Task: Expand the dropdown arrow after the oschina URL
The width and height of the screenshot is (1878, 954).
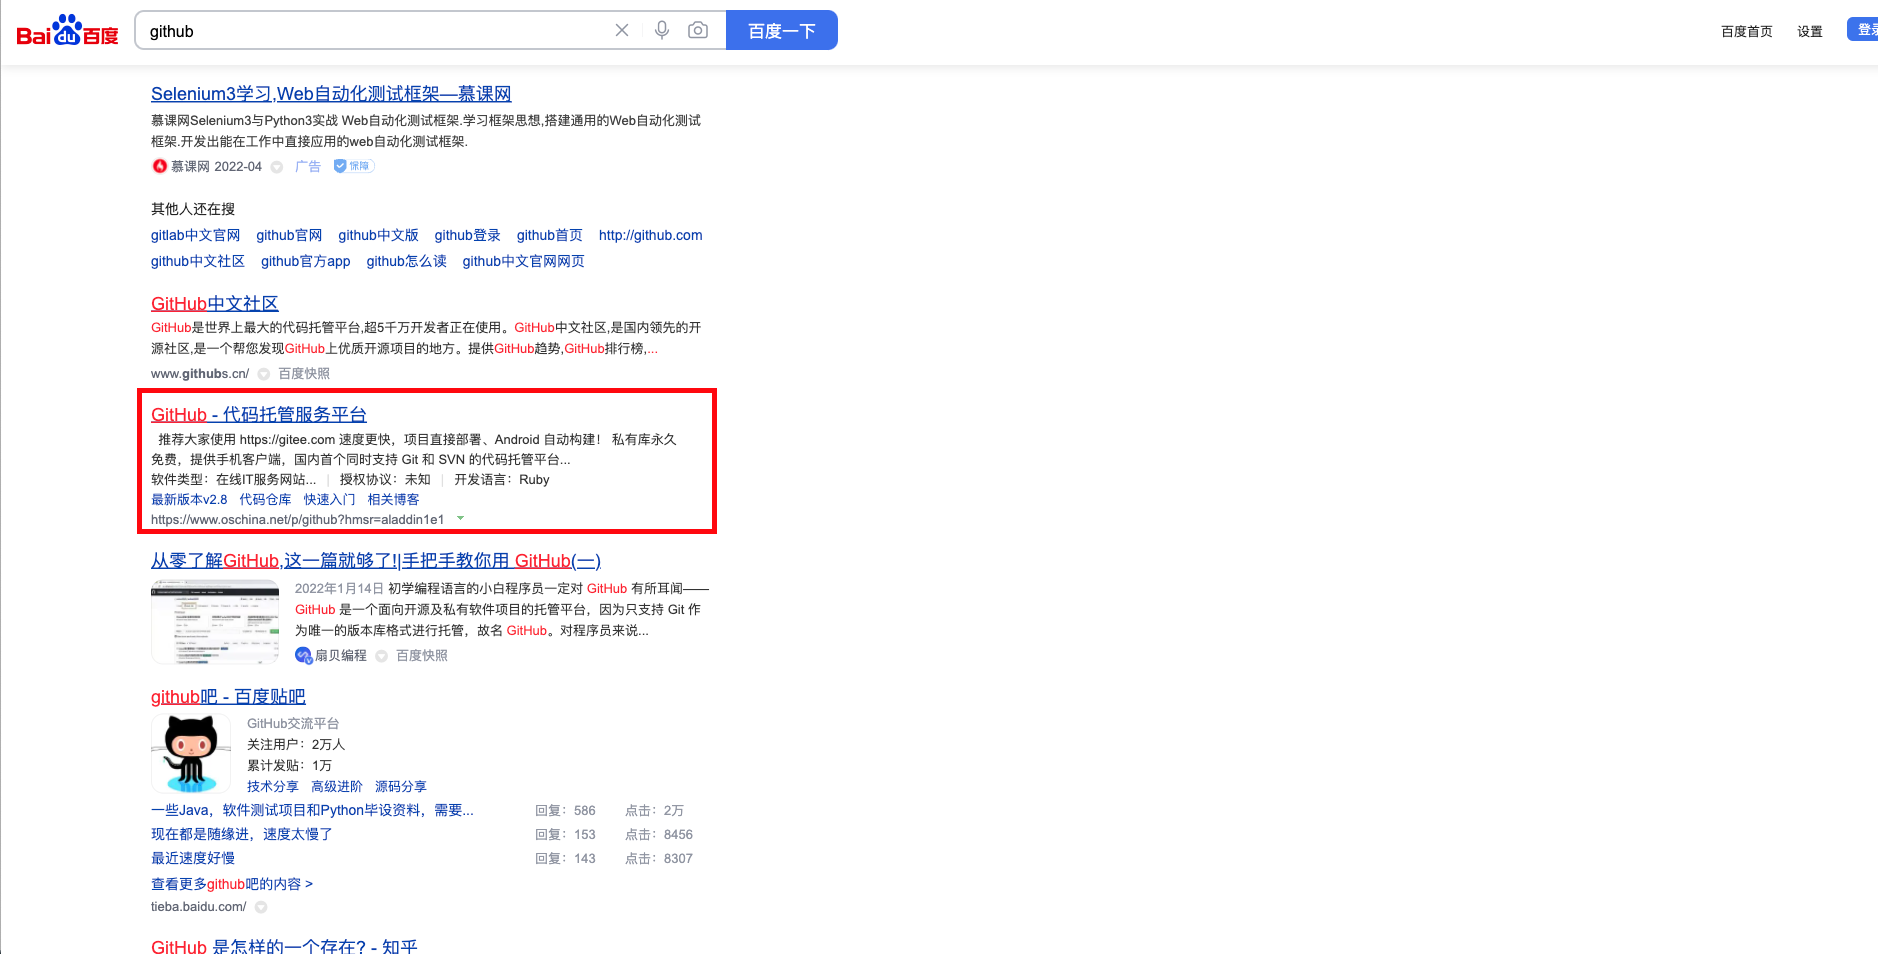Action: click(460, 518)
